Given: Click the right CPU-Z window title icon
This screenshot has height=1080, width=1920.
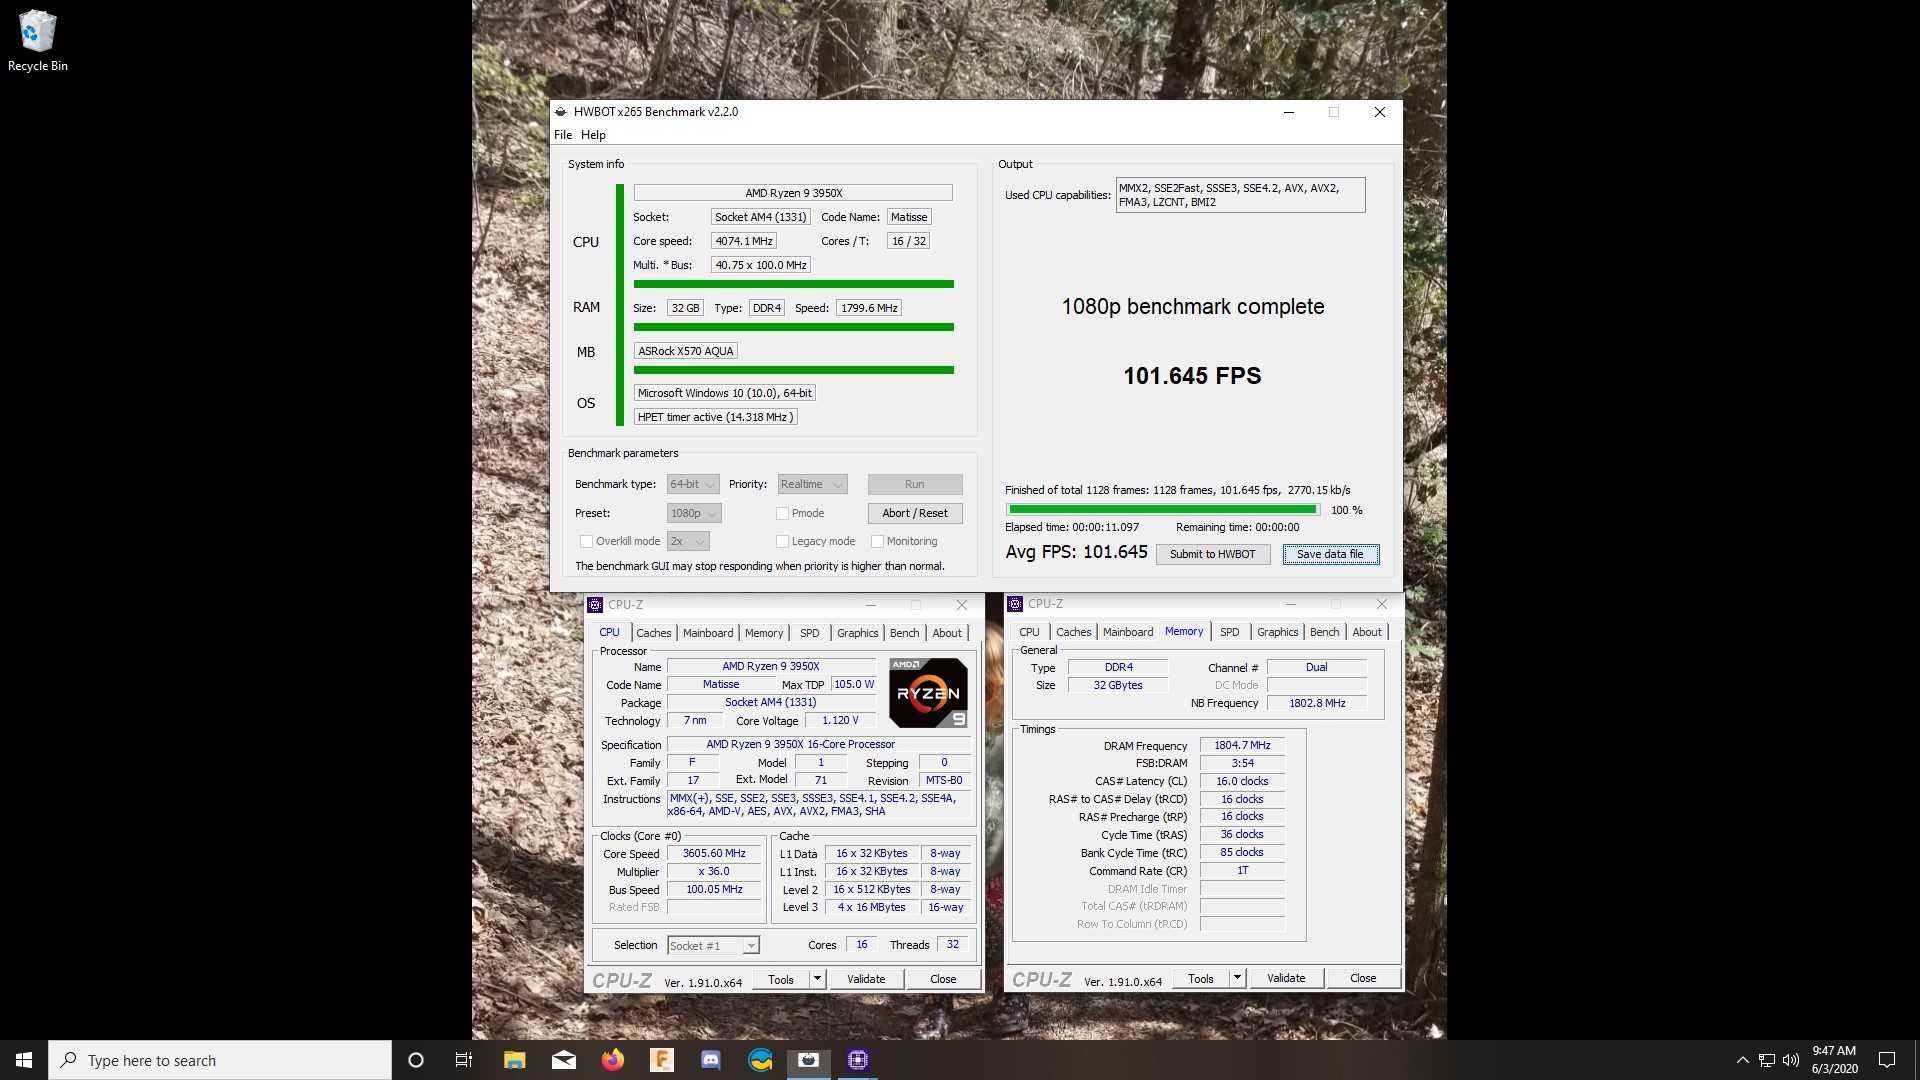Looking at the screenshot, I should coord(1015,604).
